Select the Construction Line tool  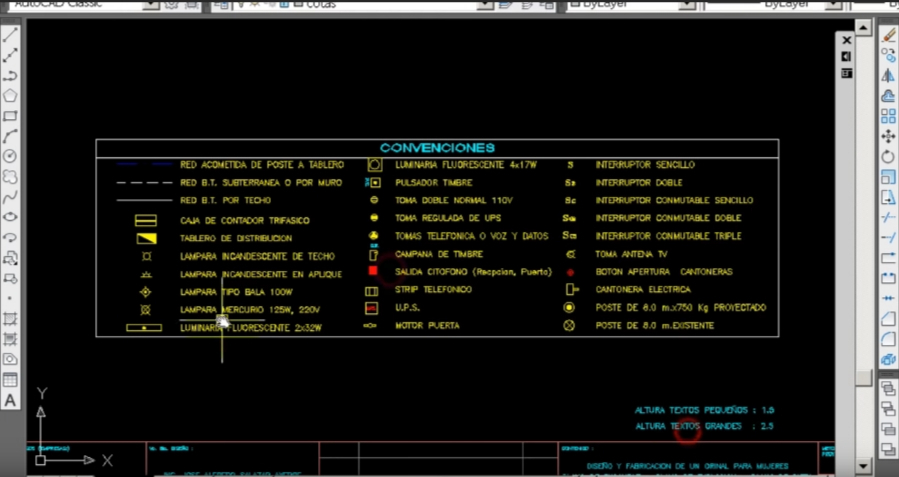pyautogui.click(x=10, y=55)
